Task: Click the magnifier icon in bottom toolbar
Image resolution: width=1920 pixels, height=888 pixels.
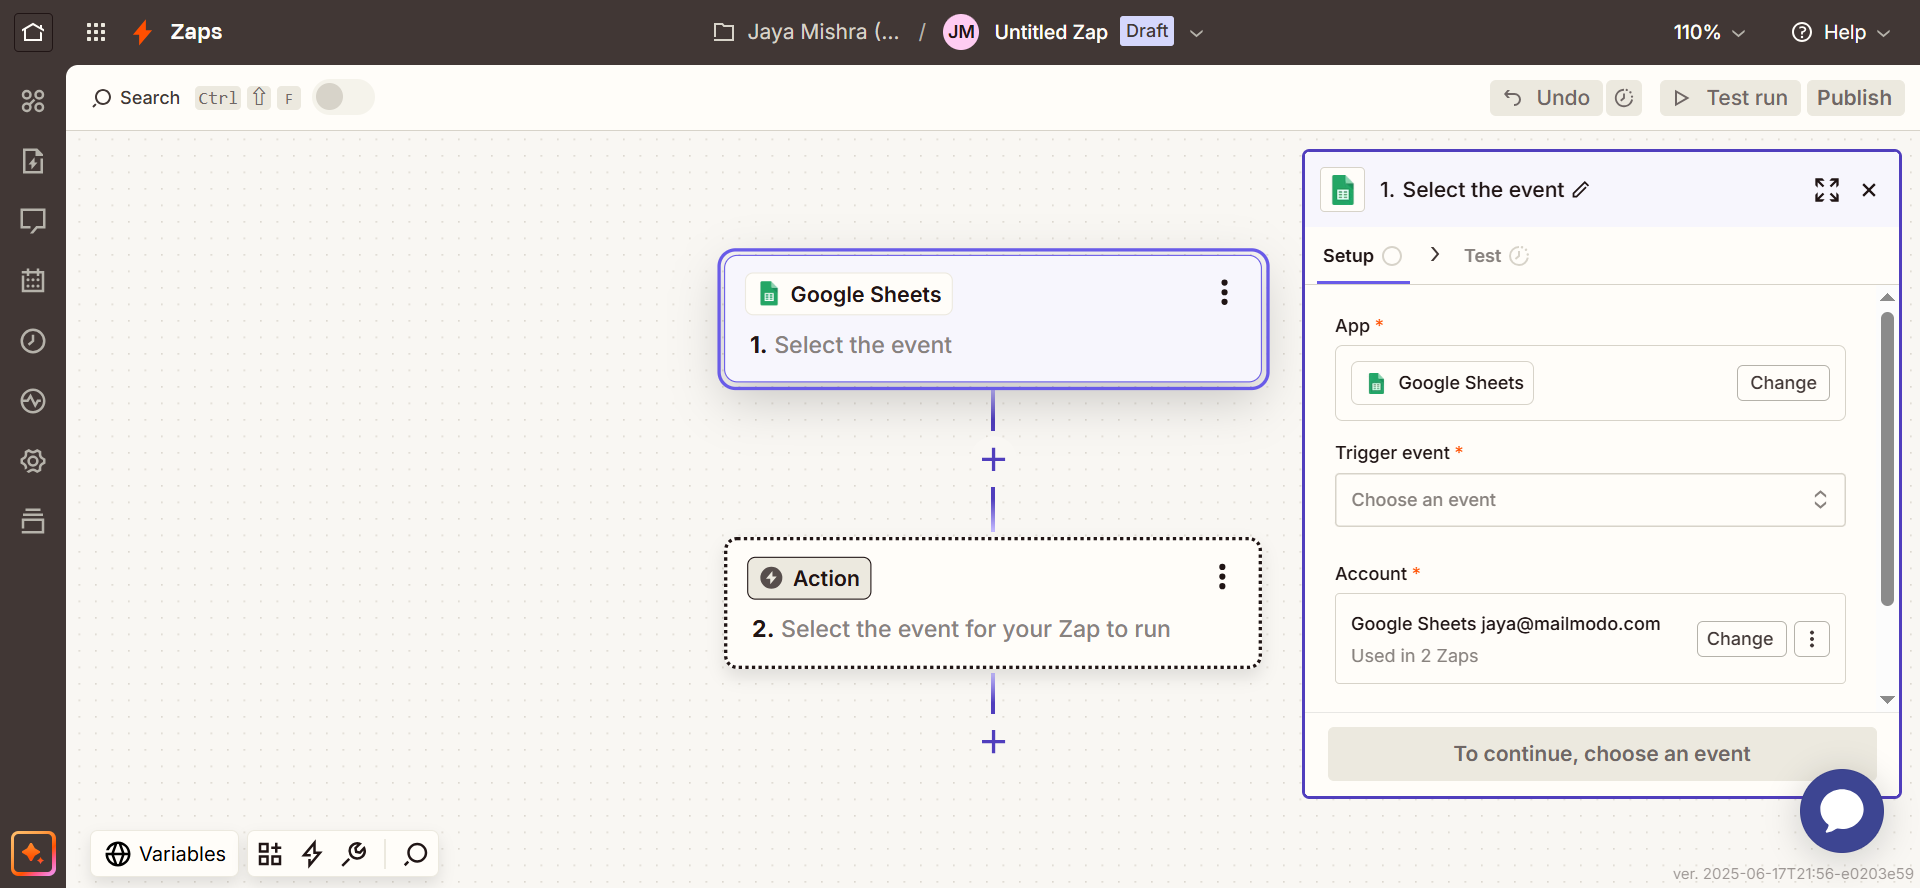Action: point(415,854)
